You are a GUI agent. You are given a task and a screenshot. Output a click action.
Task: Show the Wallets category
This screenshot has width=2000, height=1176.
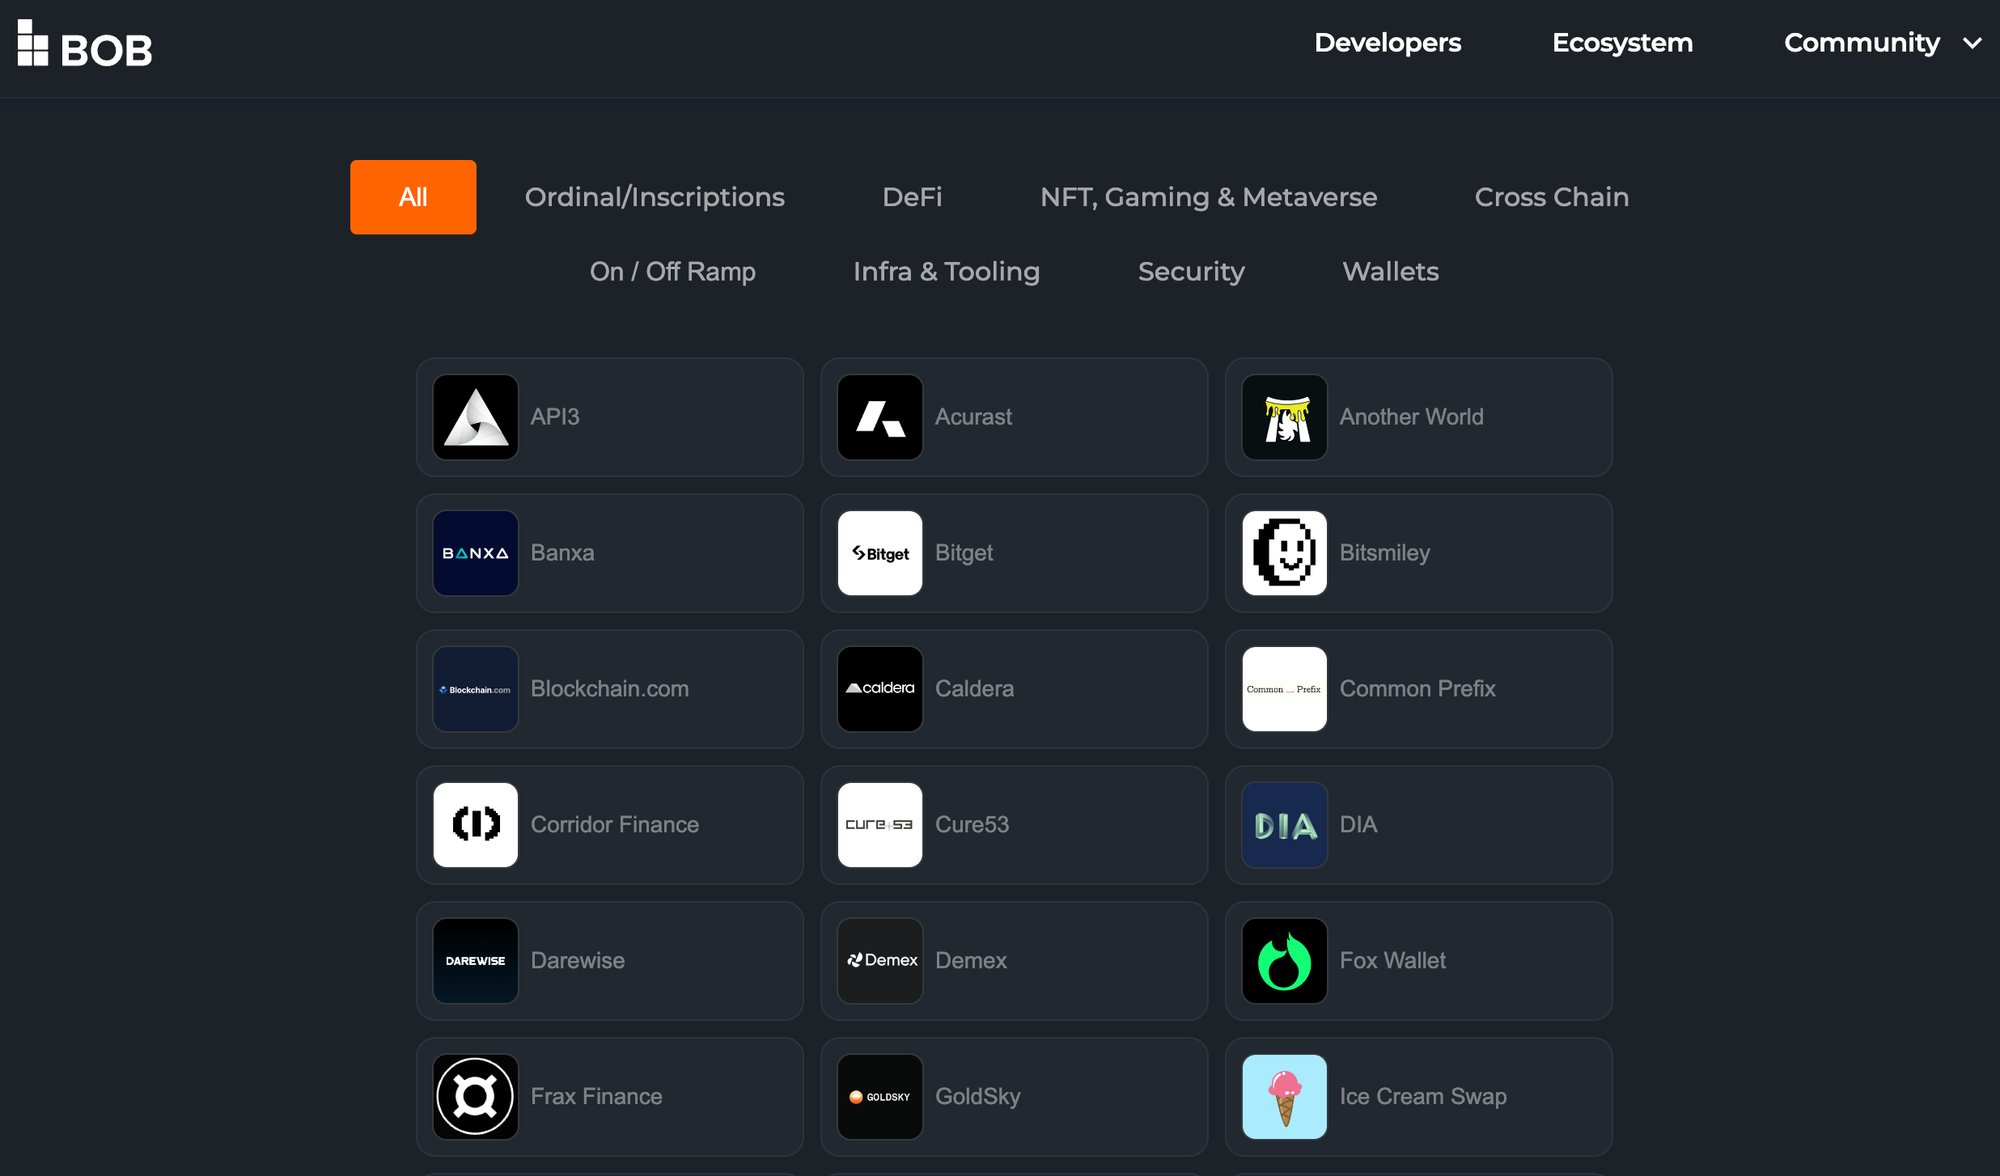[1390, 271]
